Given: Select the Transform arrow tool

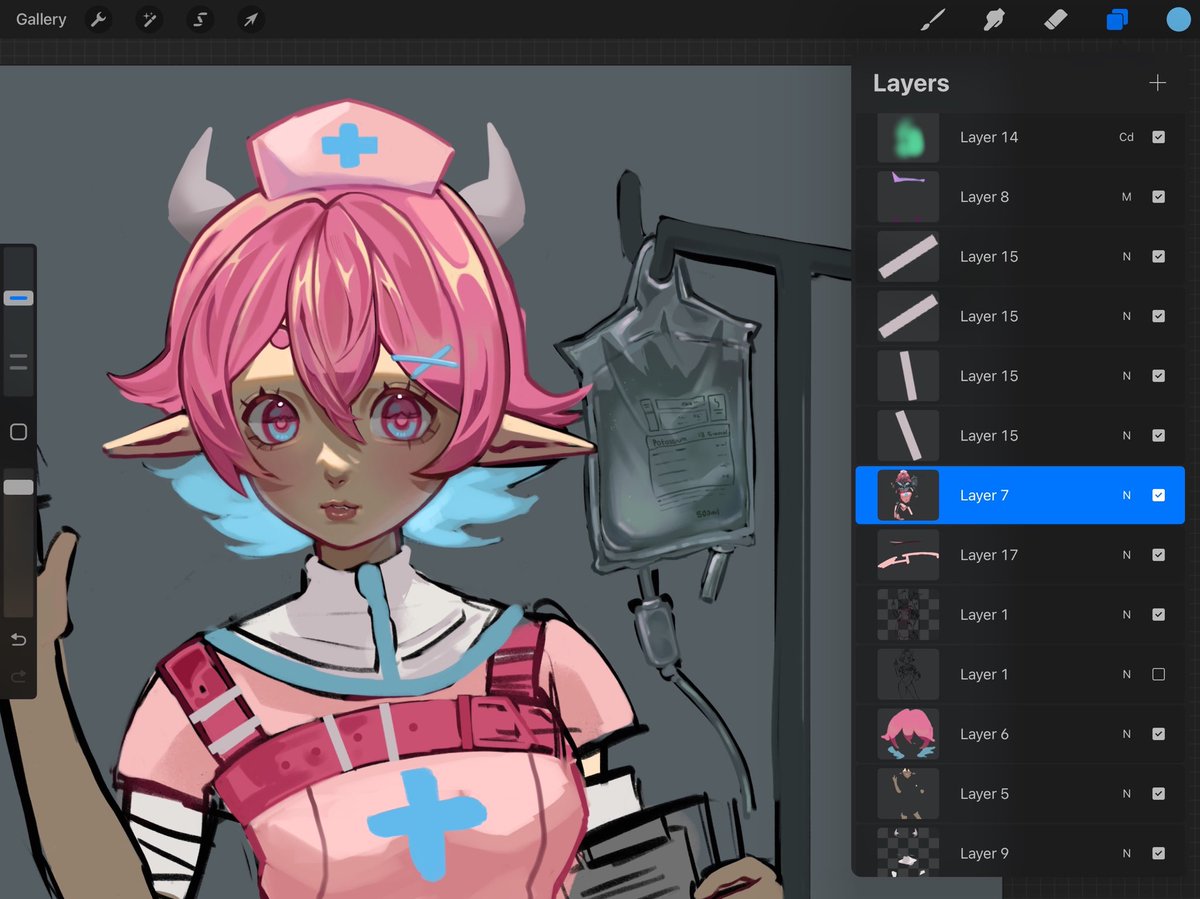Looking at the screenshot, I should point(250,19).
